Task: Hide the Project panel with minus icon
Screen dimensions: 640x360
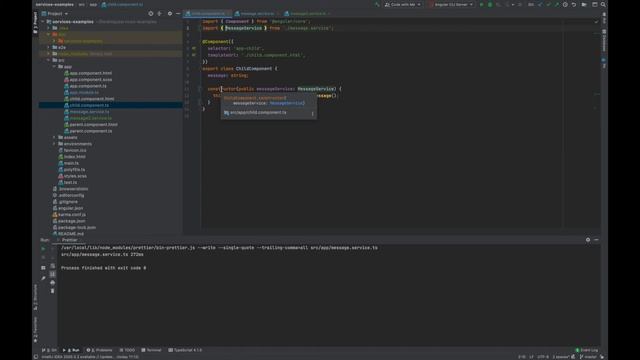Action: pos(178,13)
